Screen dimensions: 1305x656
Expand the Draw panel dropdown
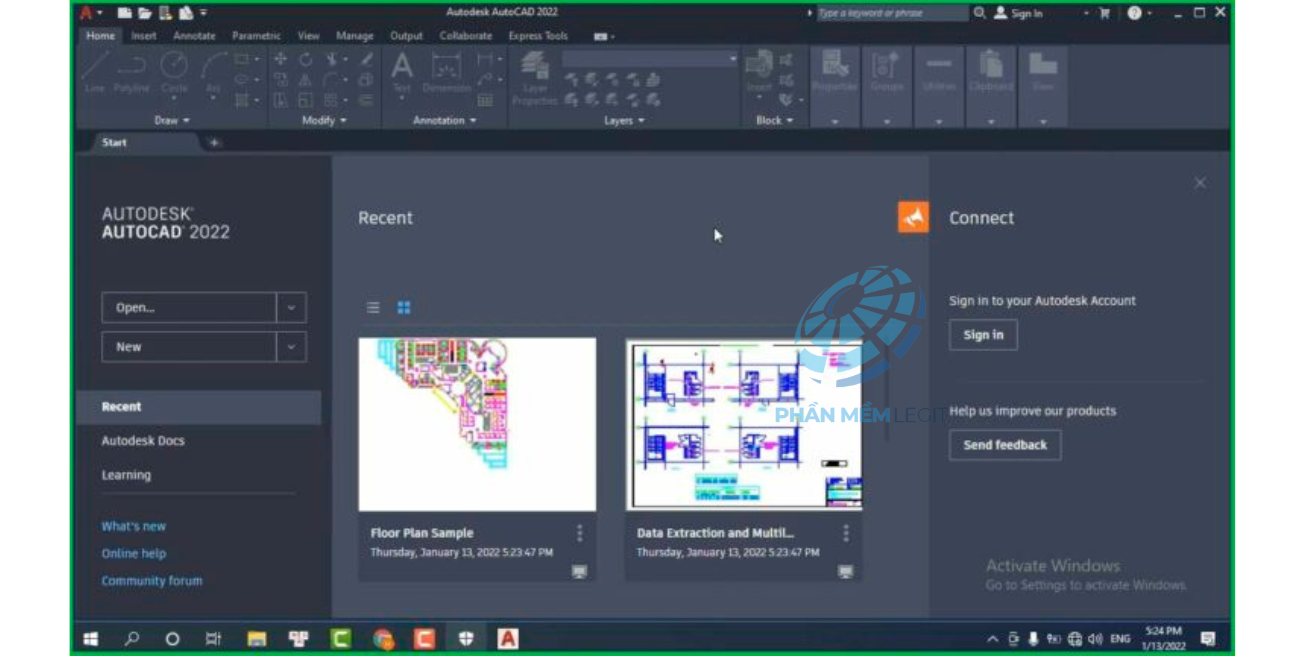[172, 120]
